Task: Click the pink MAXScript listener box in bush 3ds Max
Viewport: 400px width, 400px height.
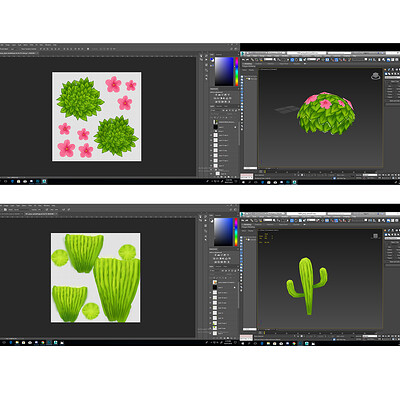Action: pos(247,176)
